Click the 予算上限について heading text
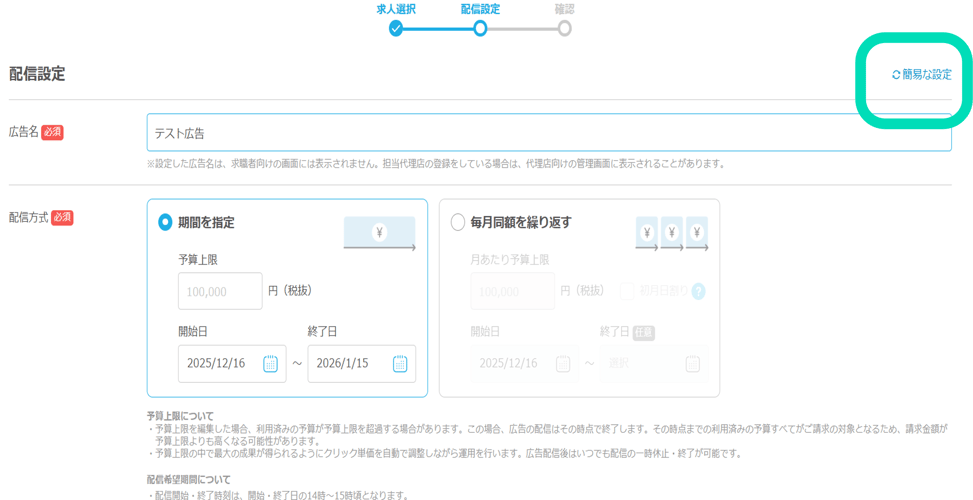973x500 pixels. [180, 416]
